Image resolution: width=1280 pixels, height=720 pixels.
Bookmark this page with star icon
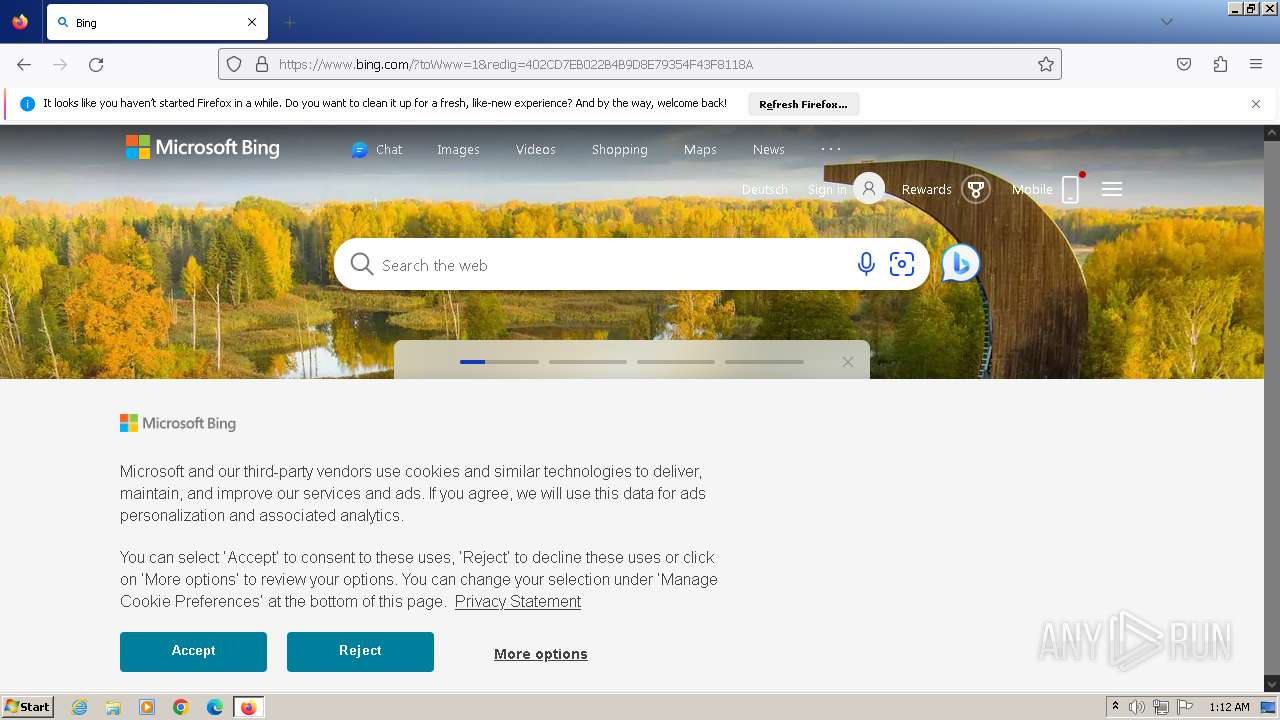1046,64
